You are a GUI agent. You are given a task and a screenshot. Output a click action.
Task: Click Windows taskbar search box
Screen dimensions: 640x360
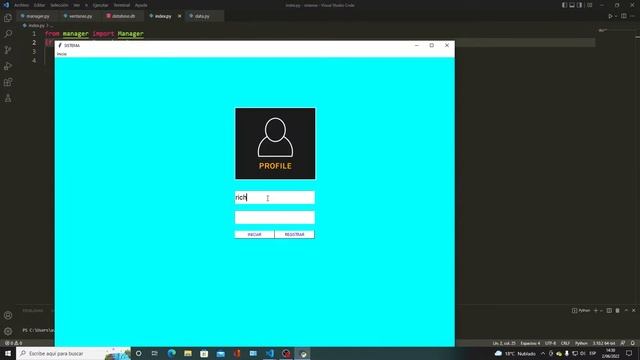73,353
